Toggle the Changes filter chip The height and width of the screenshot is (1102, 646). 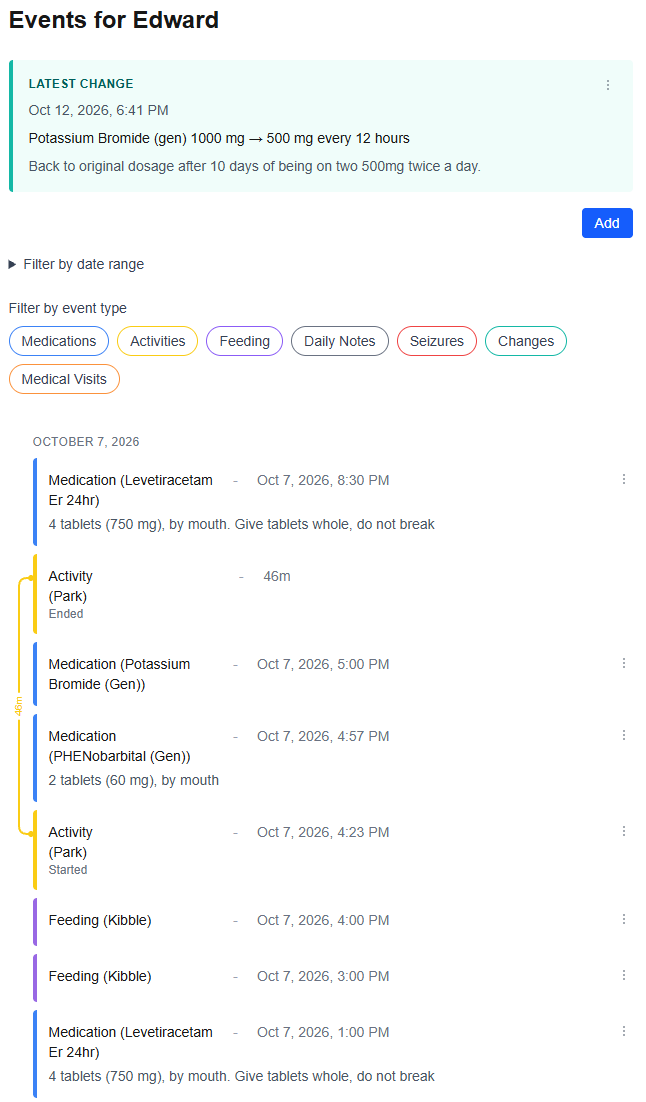(526, 341)
